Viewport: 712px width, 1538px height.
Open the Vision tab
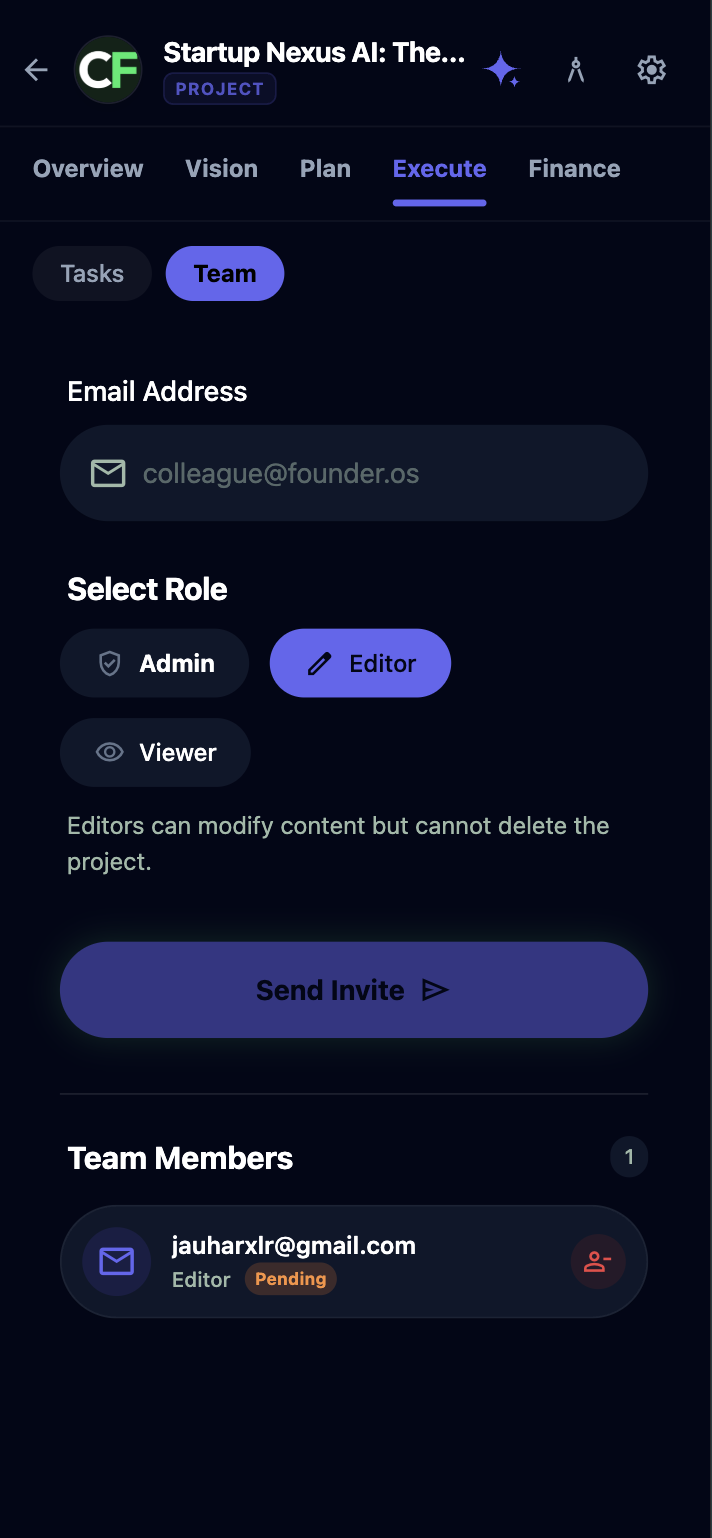[x=221, y=169]
